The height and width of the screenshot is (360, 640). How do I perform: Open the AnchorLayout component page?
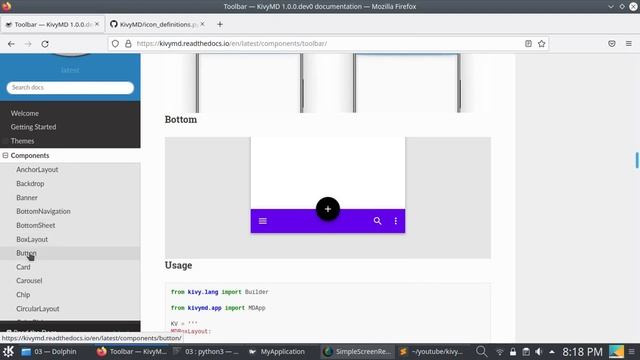pos(37,169)
